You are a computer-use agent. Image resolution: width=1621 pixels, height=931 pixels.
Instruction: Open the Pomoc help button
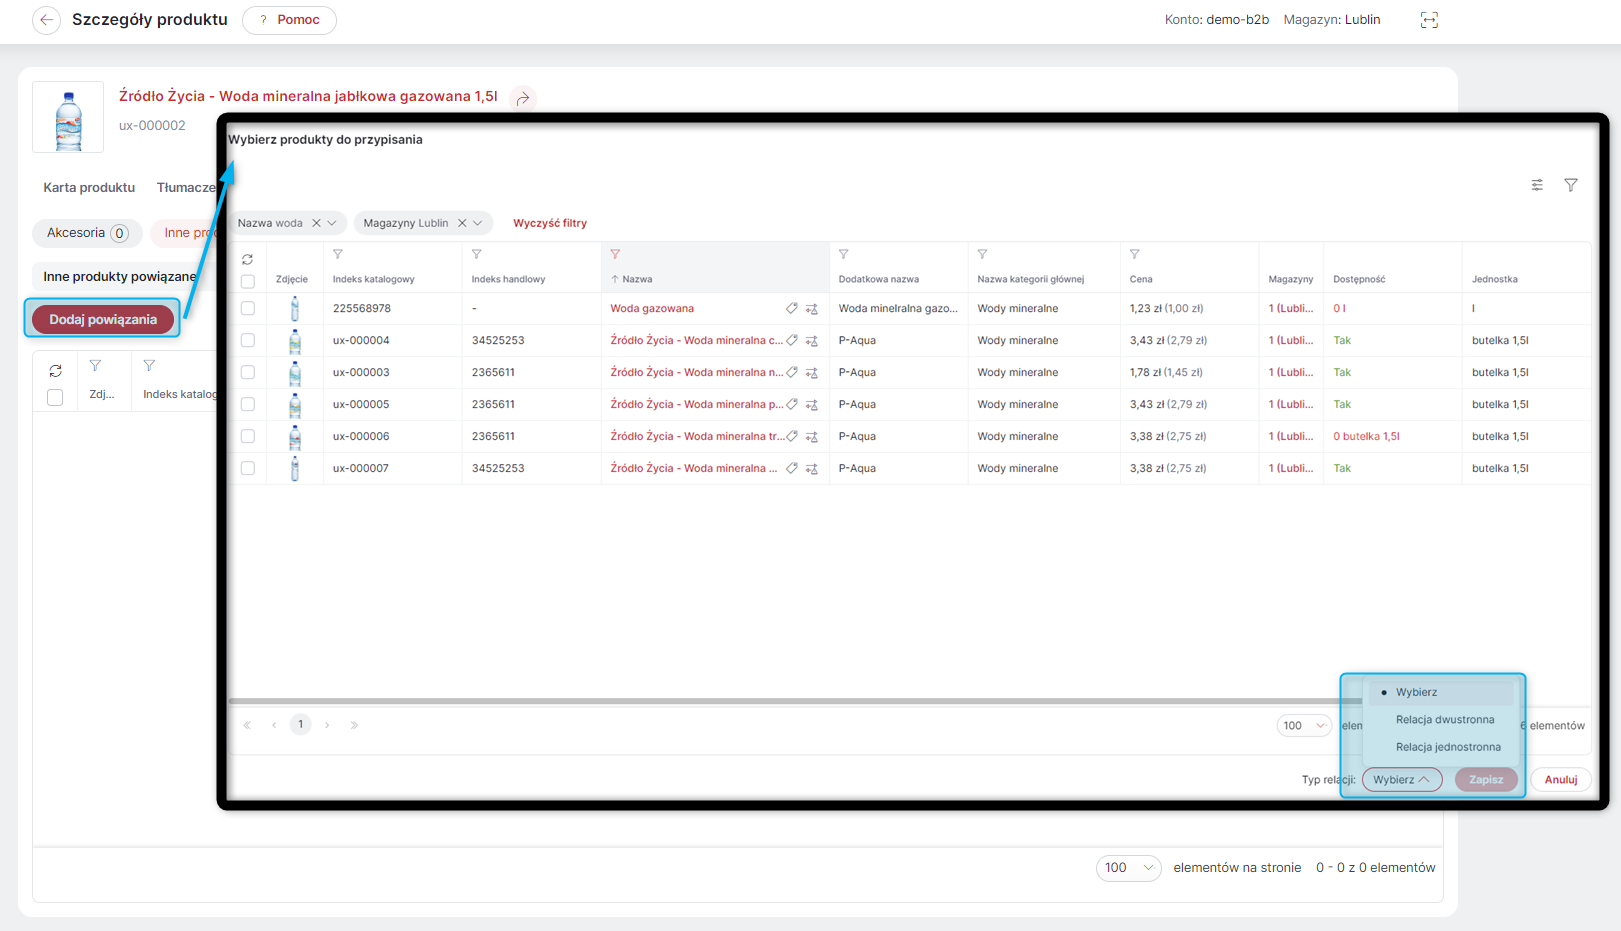(289, 20)
